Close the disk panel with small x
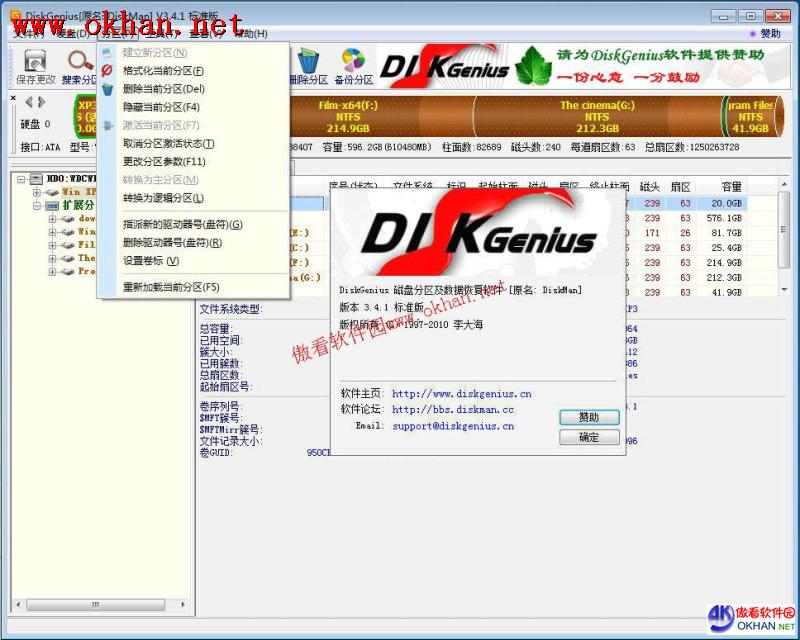Image resolution: width=800 pixels, height=640 pixels. click(13, 97)
